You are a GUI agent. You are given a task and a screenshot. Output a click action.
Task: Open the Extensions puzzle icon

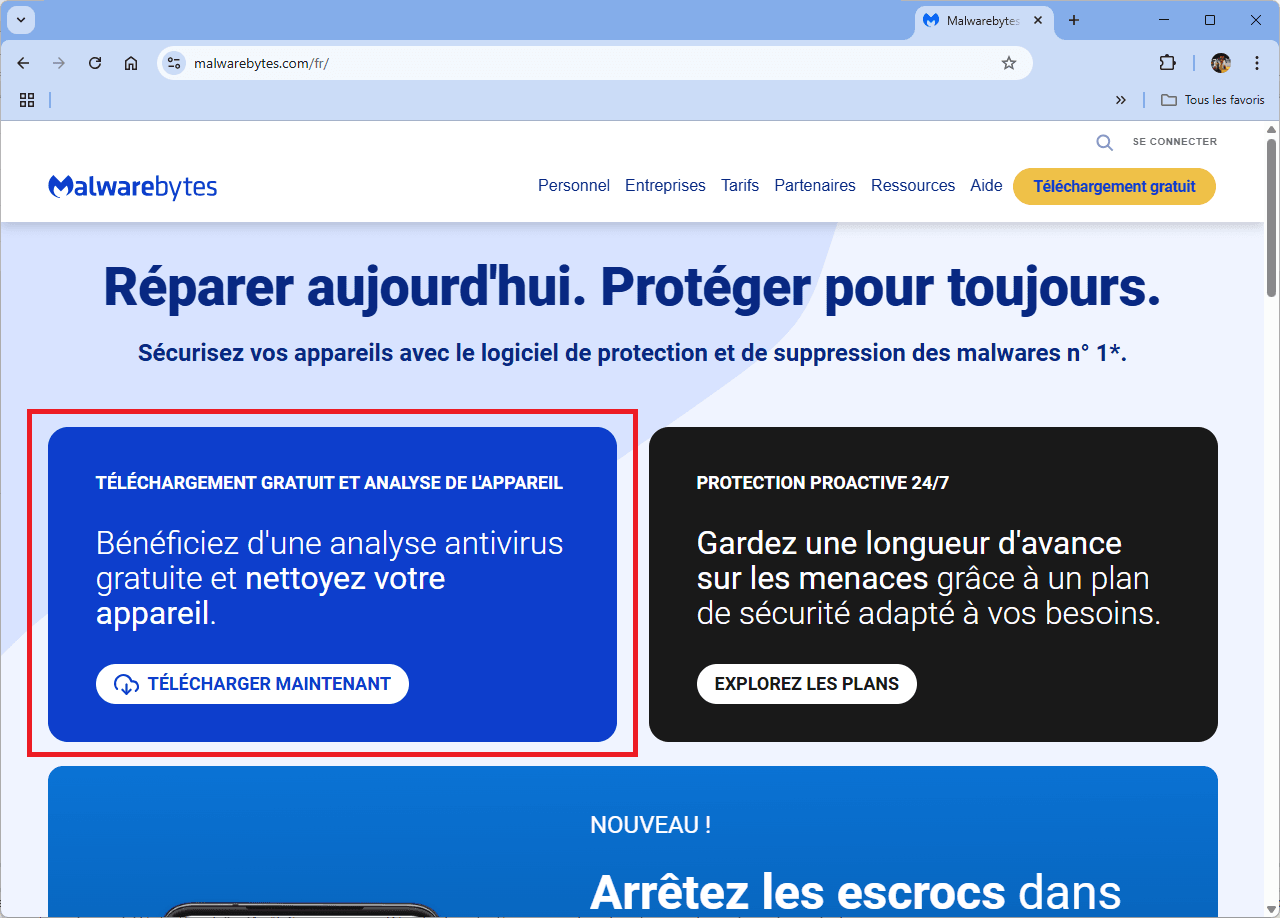coord(1167,63)
